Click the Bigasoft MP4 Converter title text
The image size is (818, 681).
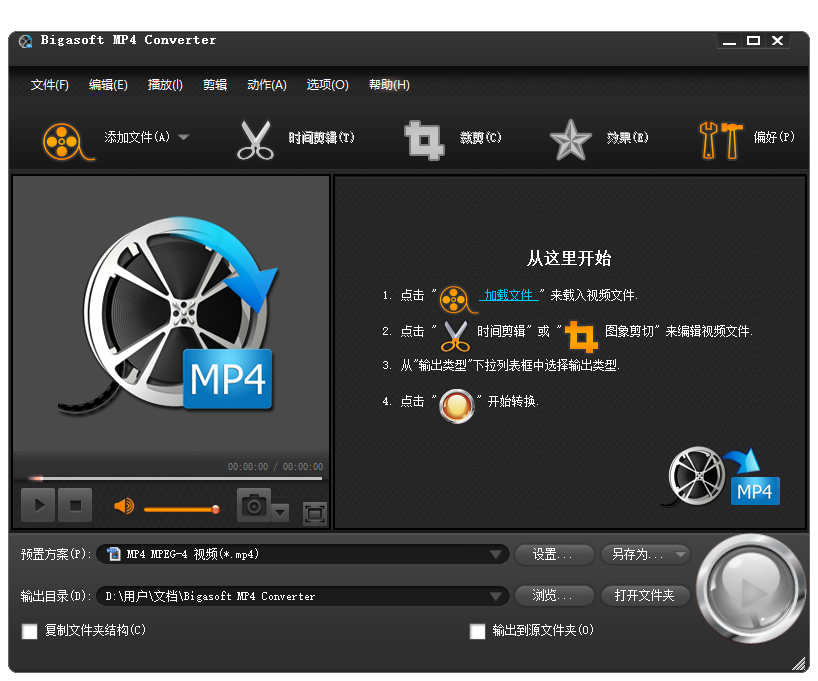click(128, 40)
